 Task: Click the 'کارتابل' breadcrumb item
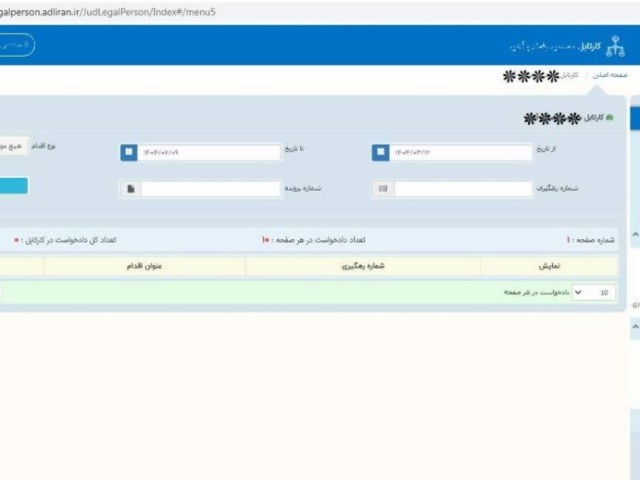(568, 76)
